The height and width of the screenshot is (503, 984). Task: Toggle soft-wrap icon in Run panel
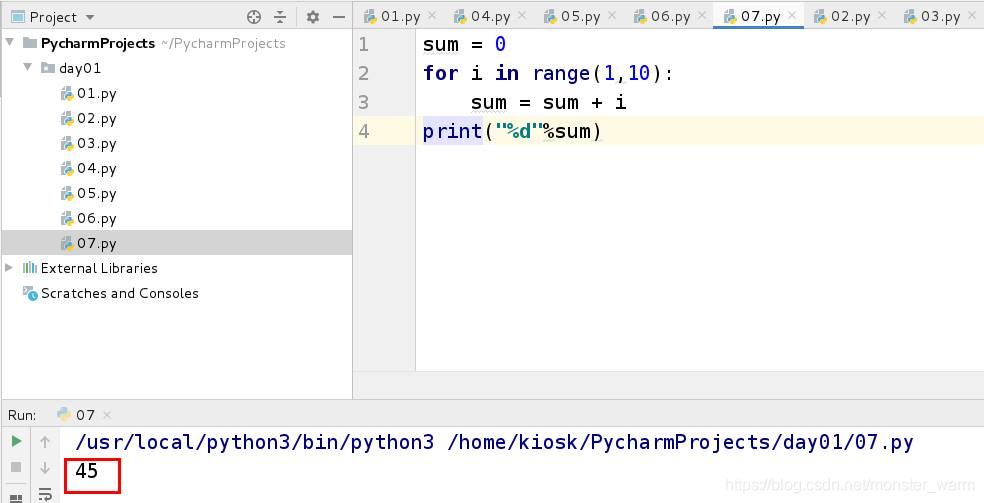point(45,494)
